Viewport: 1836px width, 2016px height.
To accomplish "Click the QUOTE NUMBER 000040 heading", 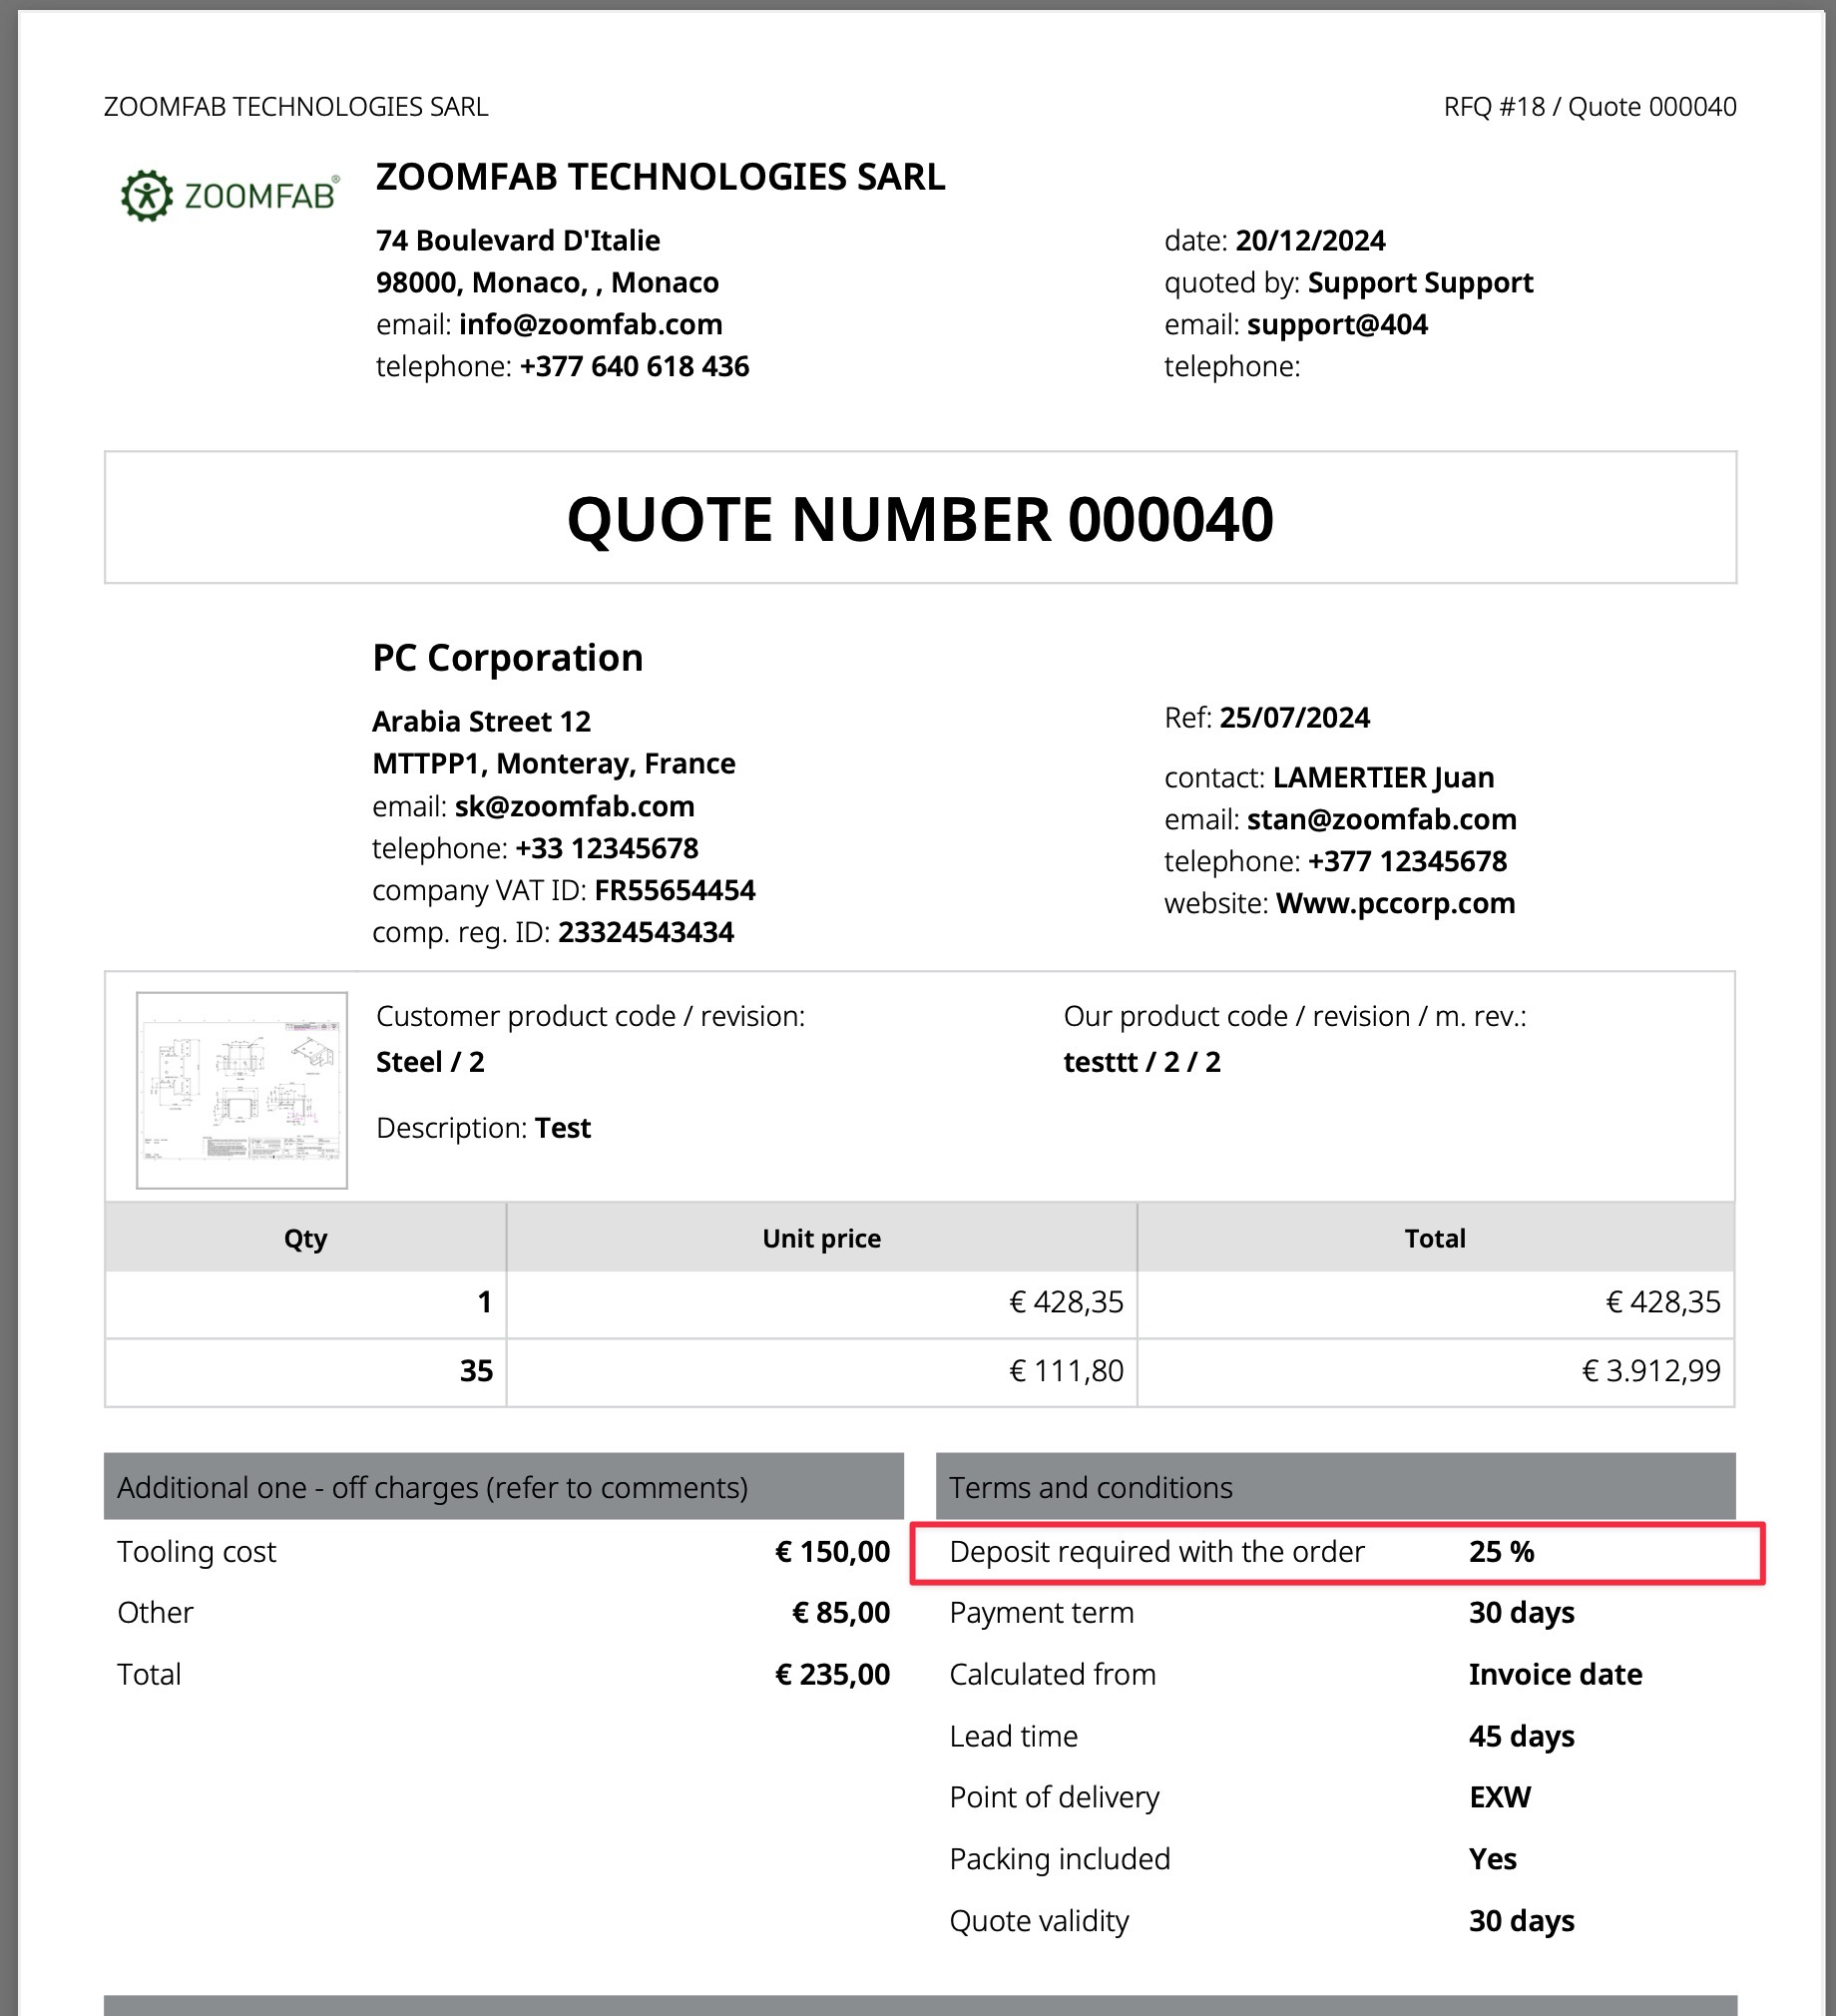I will [920, 520].
